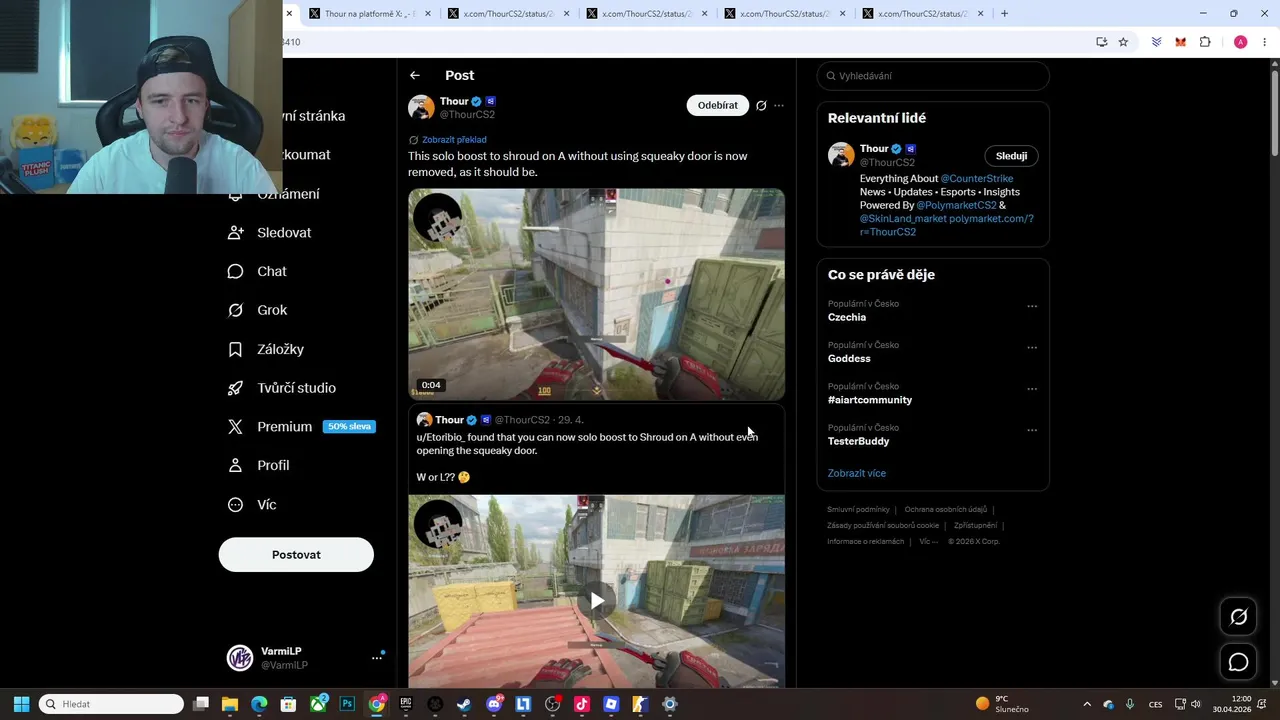Open TikTok from the taskbar
Viewport: 1280px width, 720px height.
(x=582, y=704)
